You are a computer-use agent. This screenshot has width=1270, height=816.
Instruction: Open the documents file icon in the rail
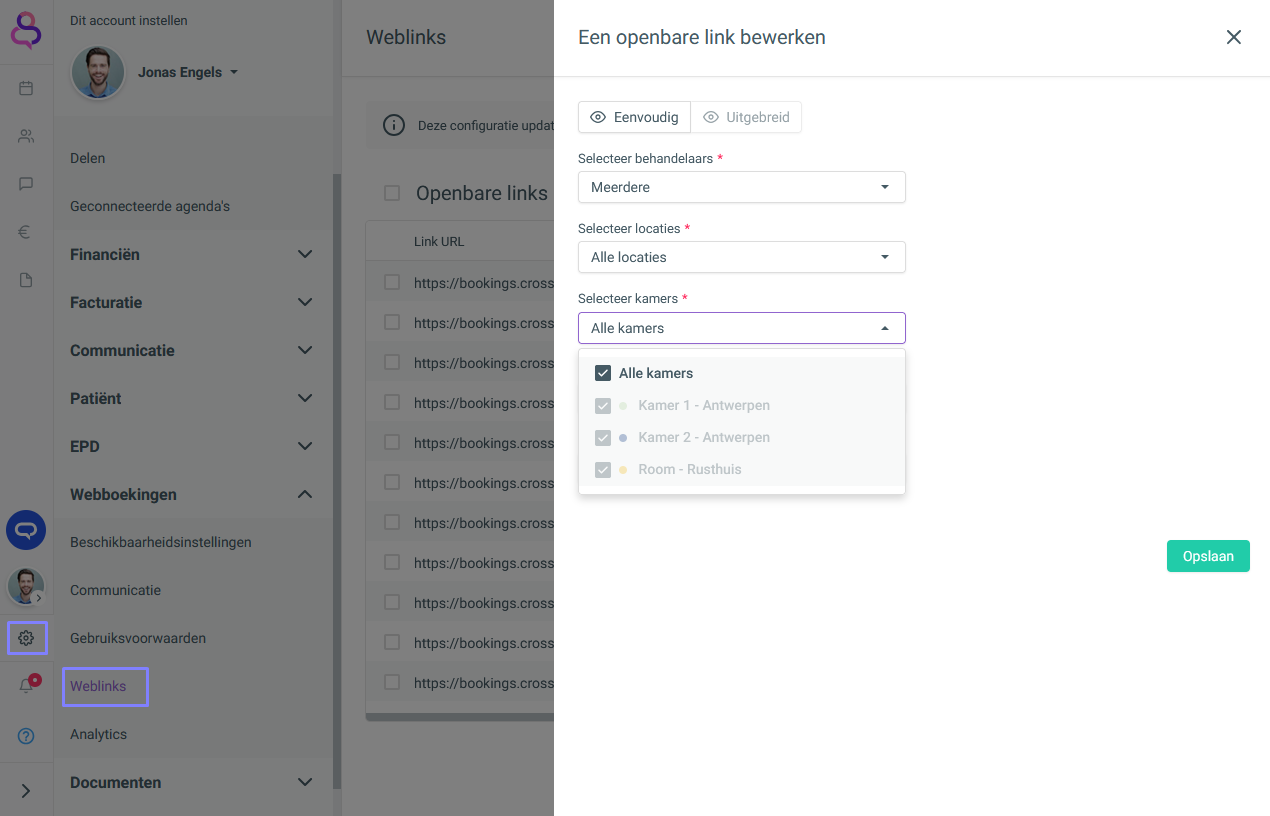26,280
